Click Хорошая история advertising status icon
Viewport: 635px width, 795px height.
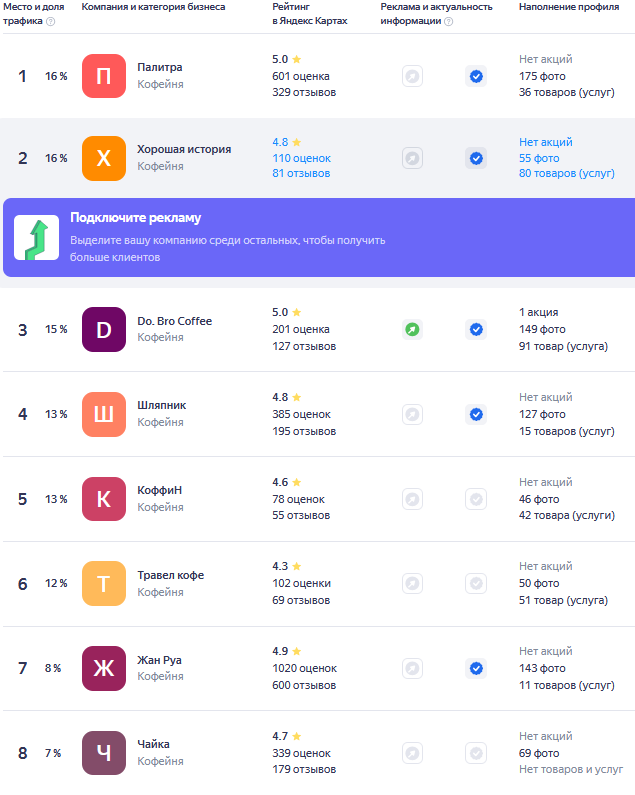pyautogui.click(x=412, y=158)
